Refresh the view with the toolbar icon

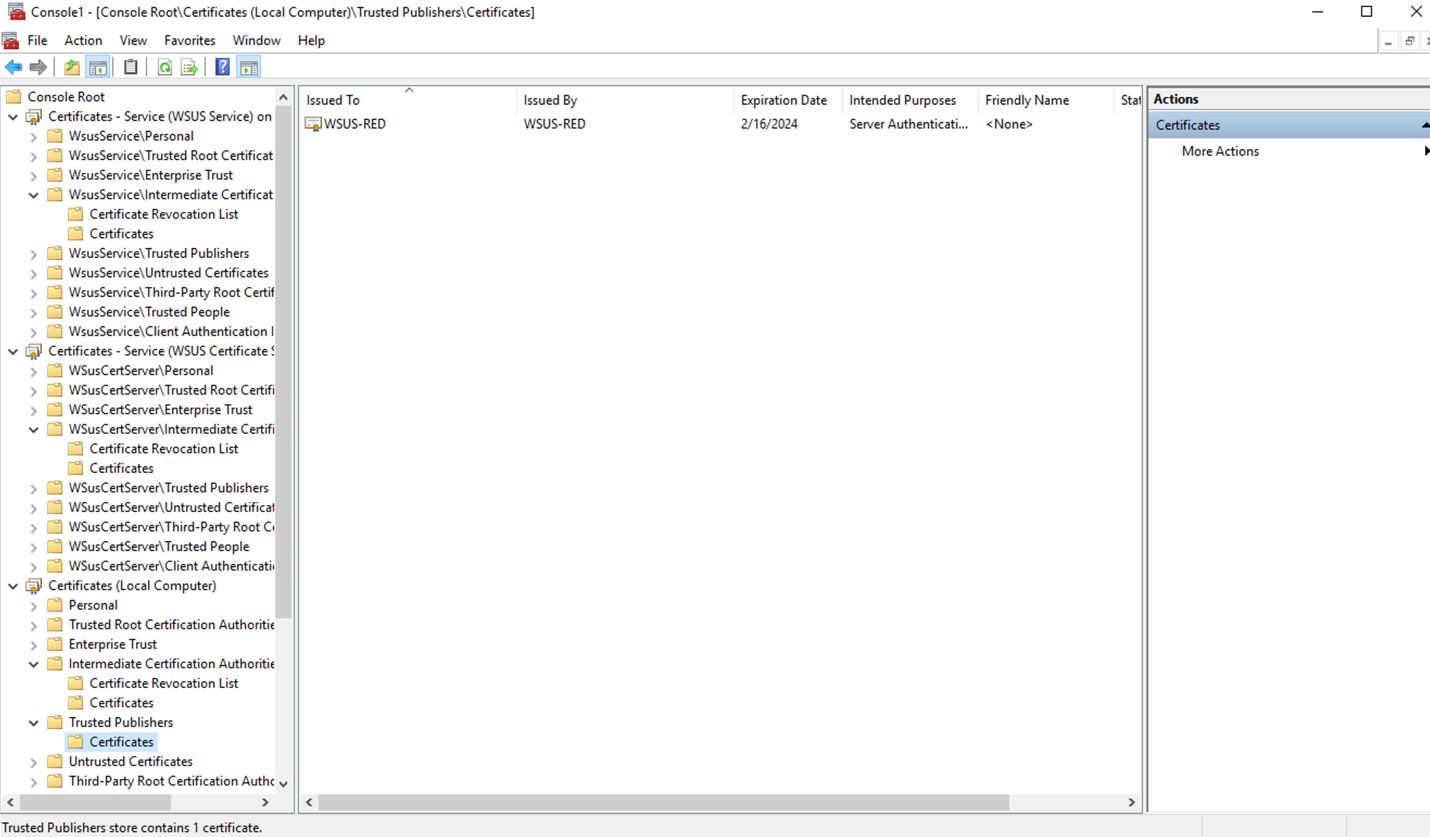(x=164, y=67)
